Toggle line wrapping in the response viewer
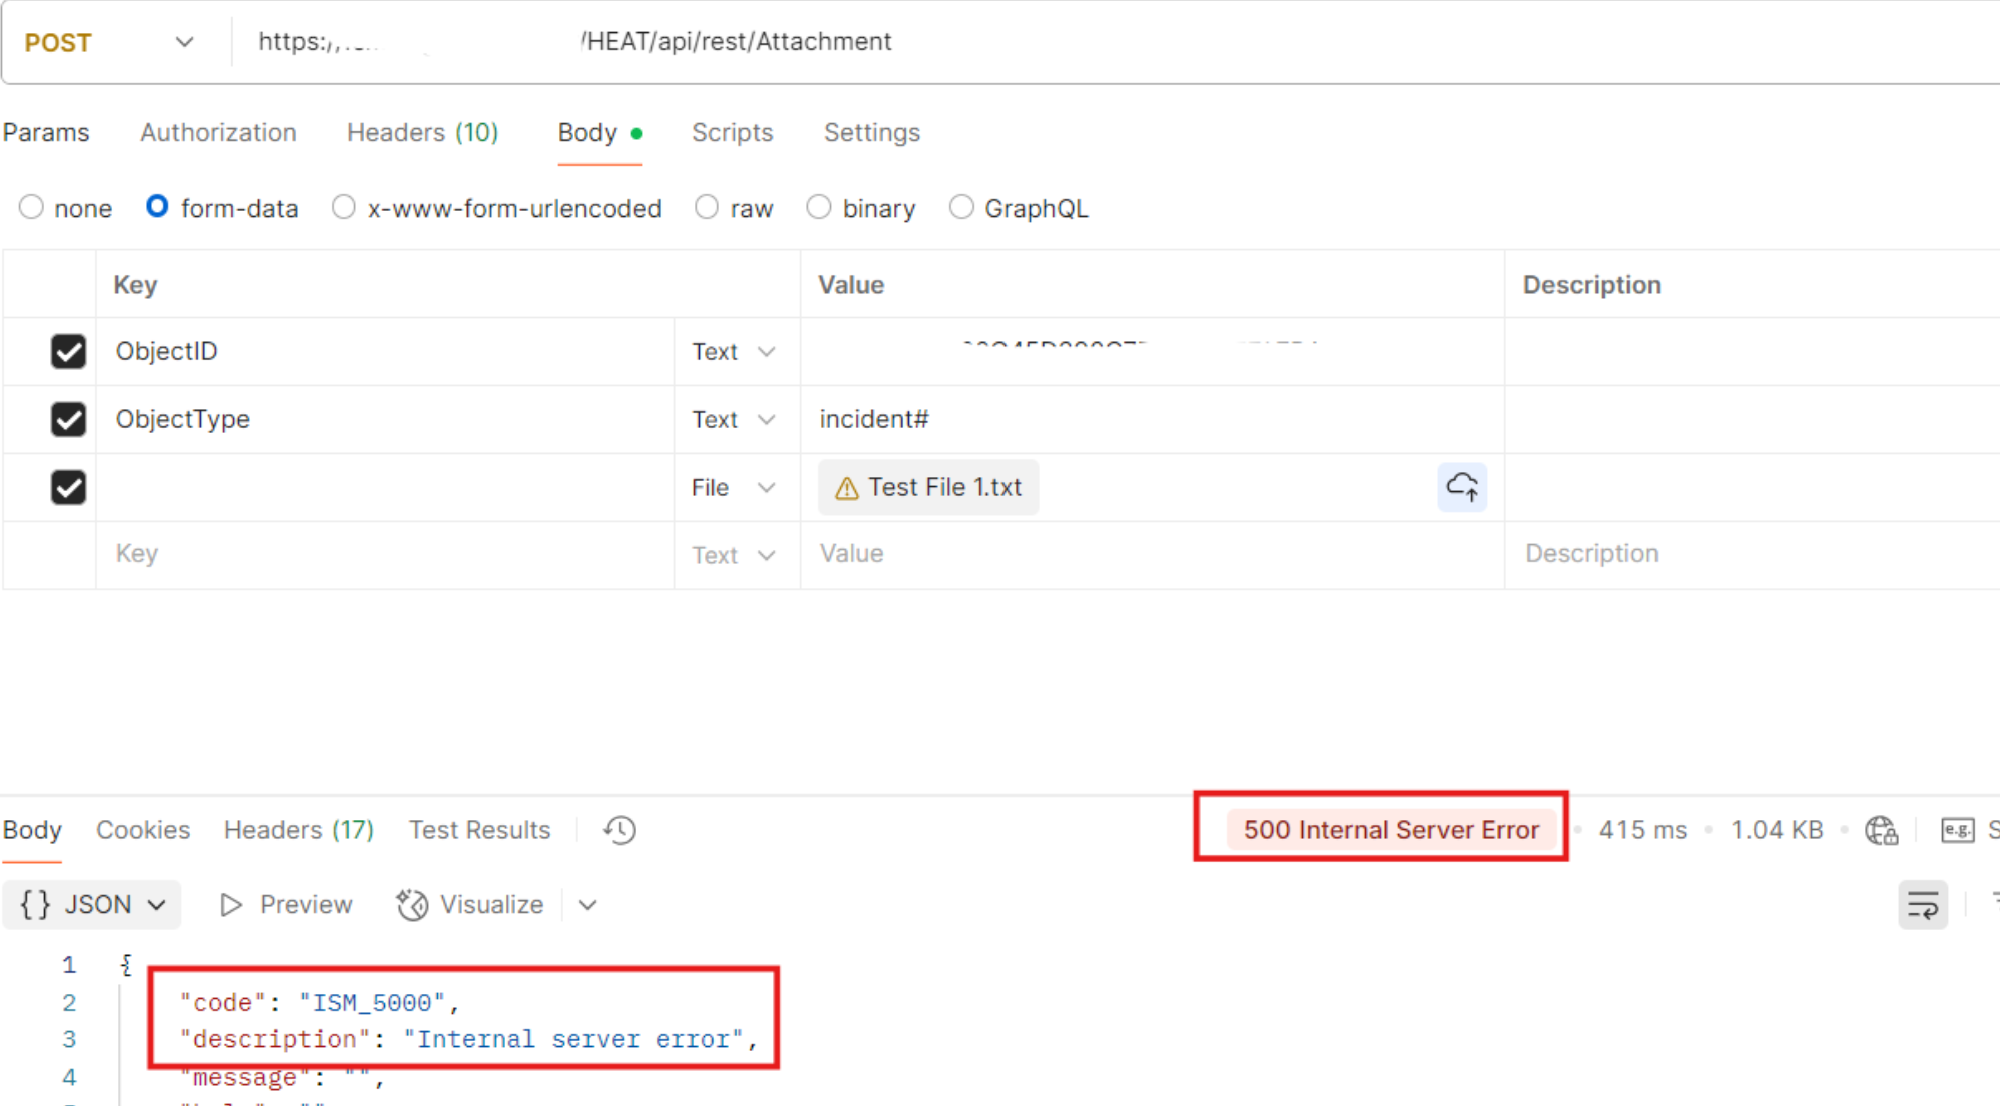This screenshot has width=2000, height=1106. point(1923,904)
